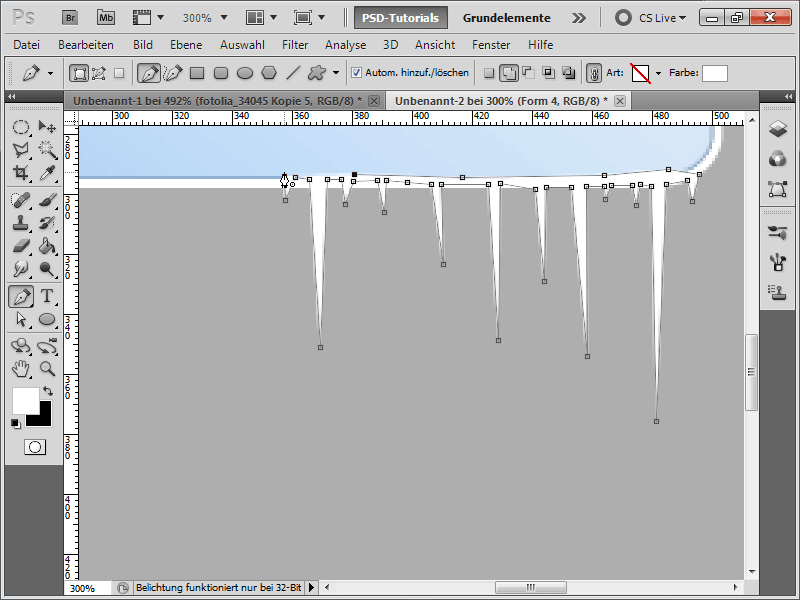Enable Add to shape area mode

tap(509, 73)
